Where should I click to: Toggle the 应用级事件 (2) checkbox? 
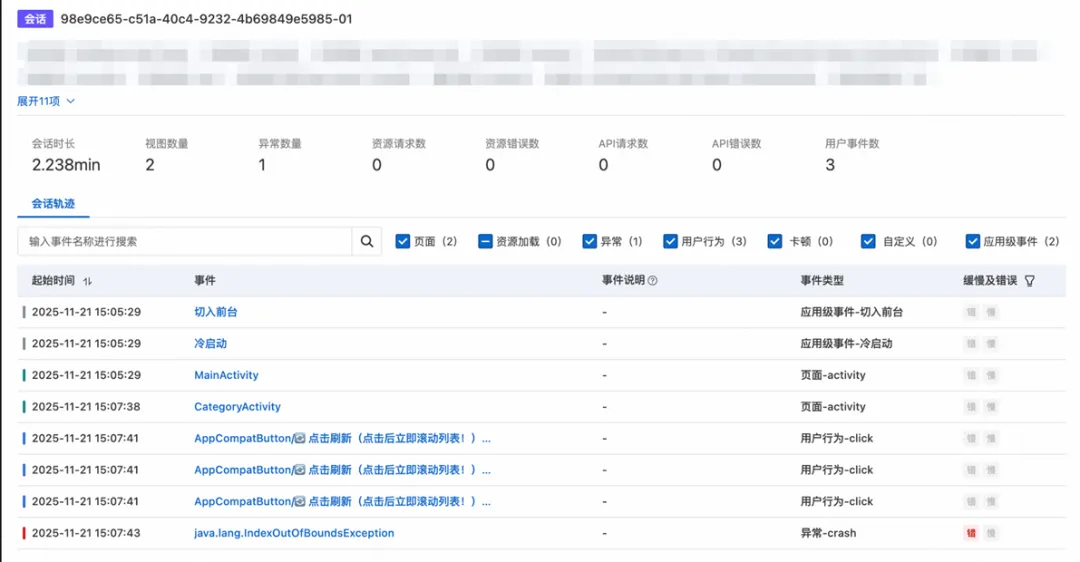tap(973, 241)
